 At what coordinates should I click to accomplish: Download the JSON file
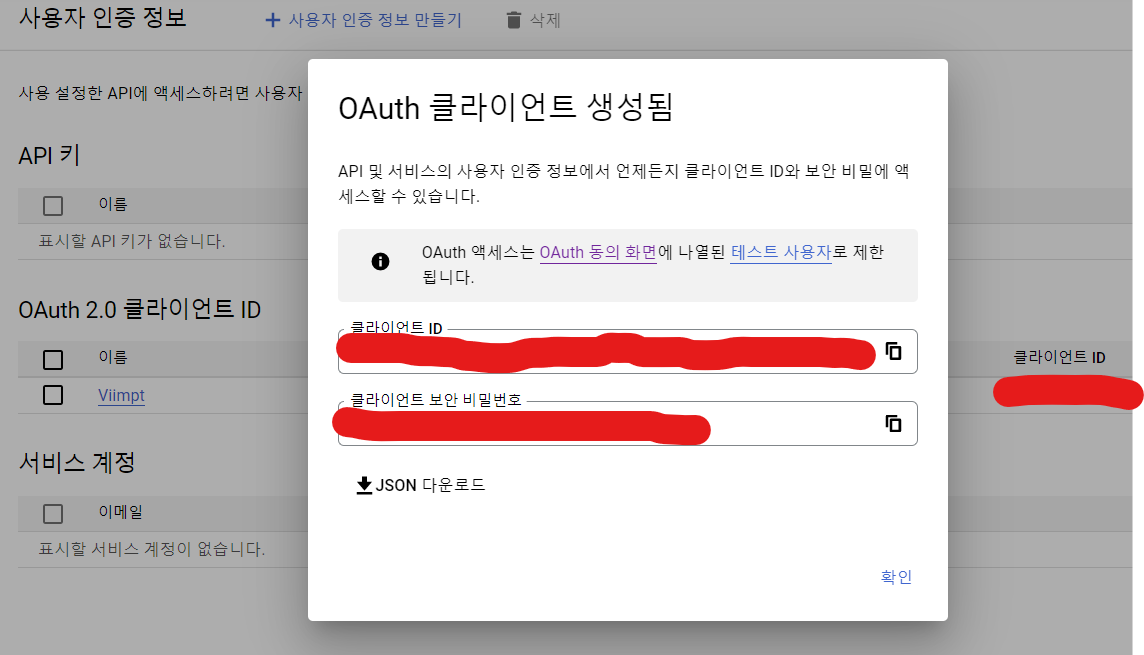tap(420, 485)
